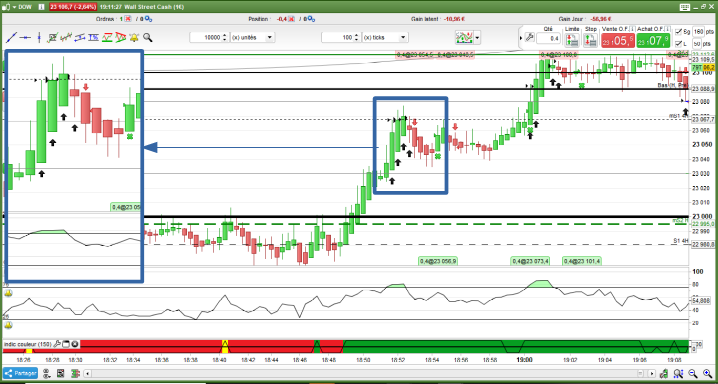Click the Limite order icon

572,40
